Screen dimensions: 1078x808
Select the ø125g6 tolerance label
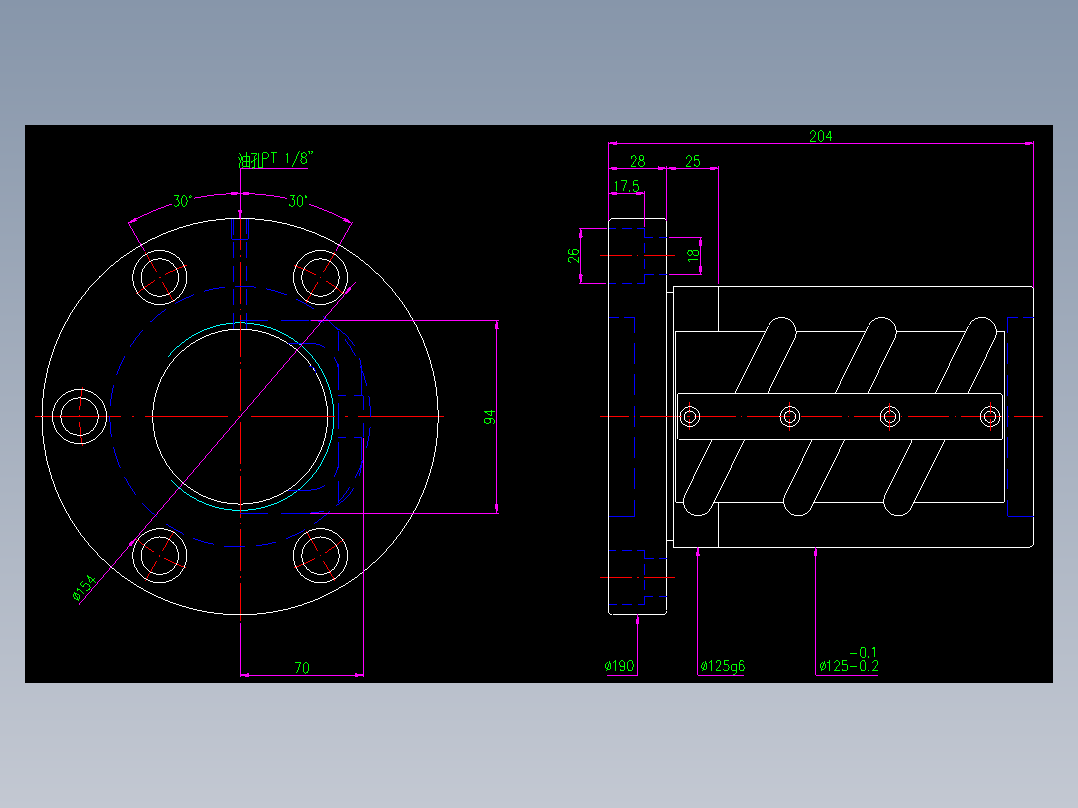[723, 666]
